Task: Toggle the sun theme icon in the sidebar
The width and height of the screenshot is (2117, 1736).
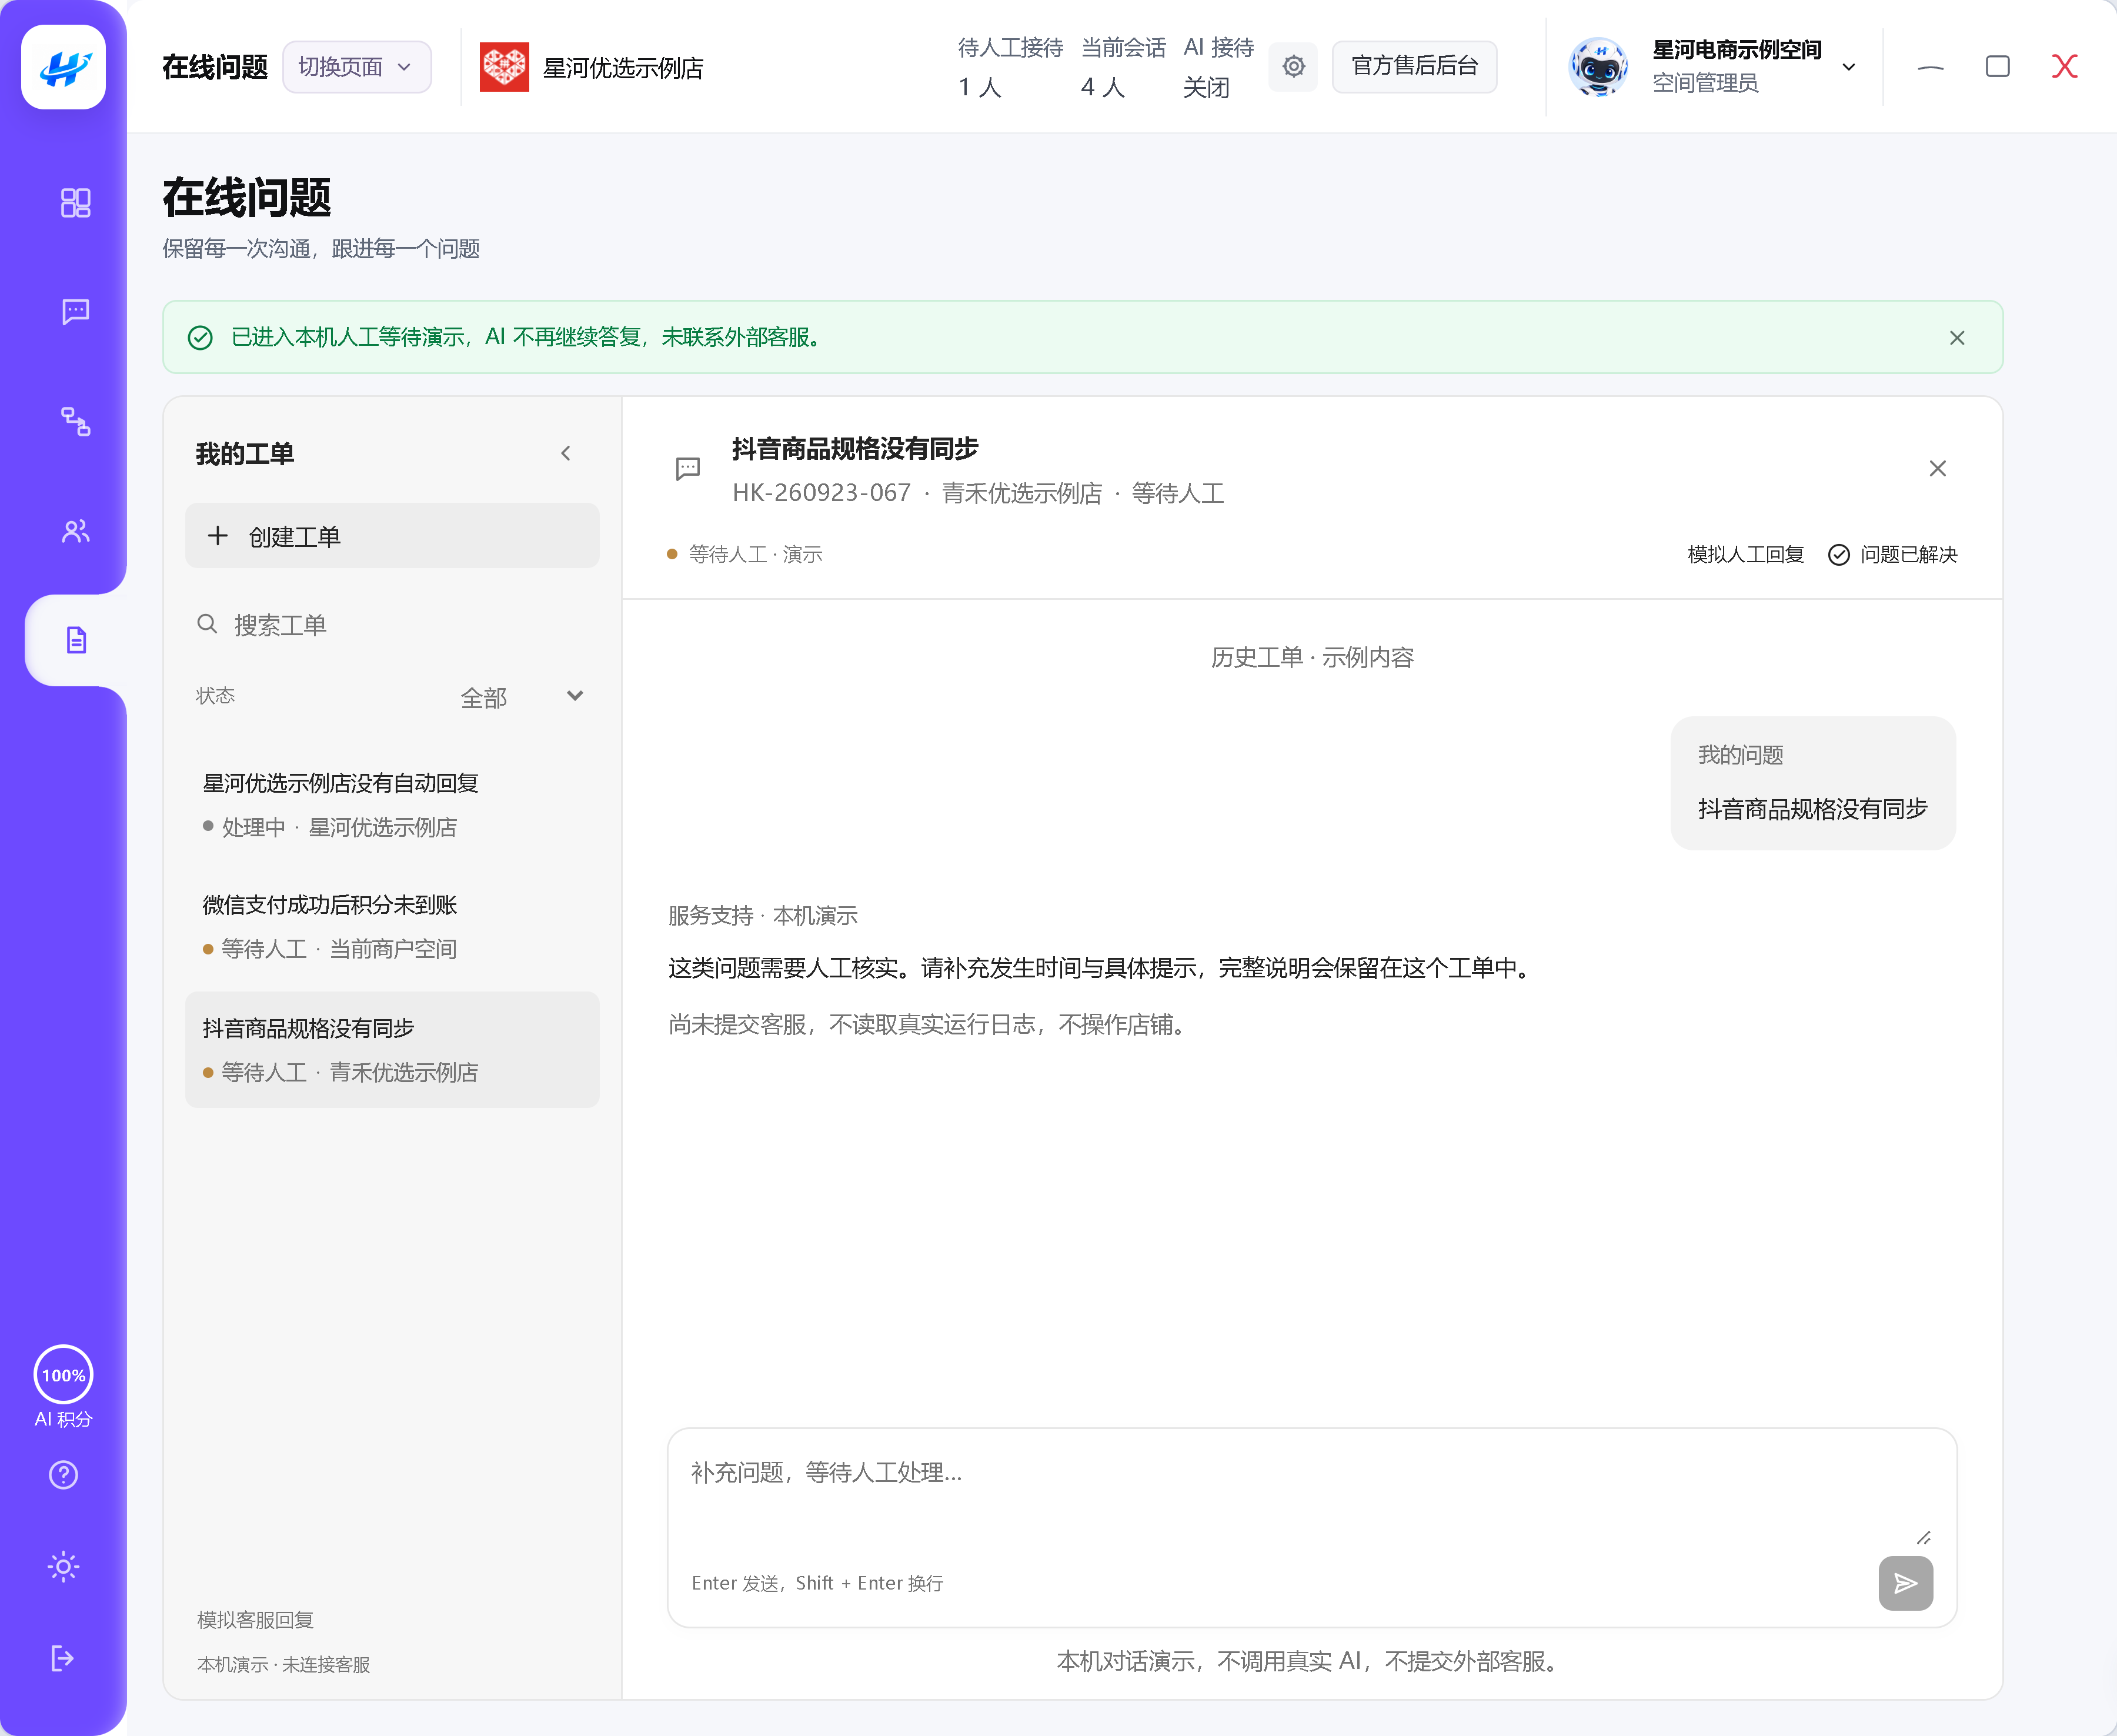Action: [x=63, y=1567]
